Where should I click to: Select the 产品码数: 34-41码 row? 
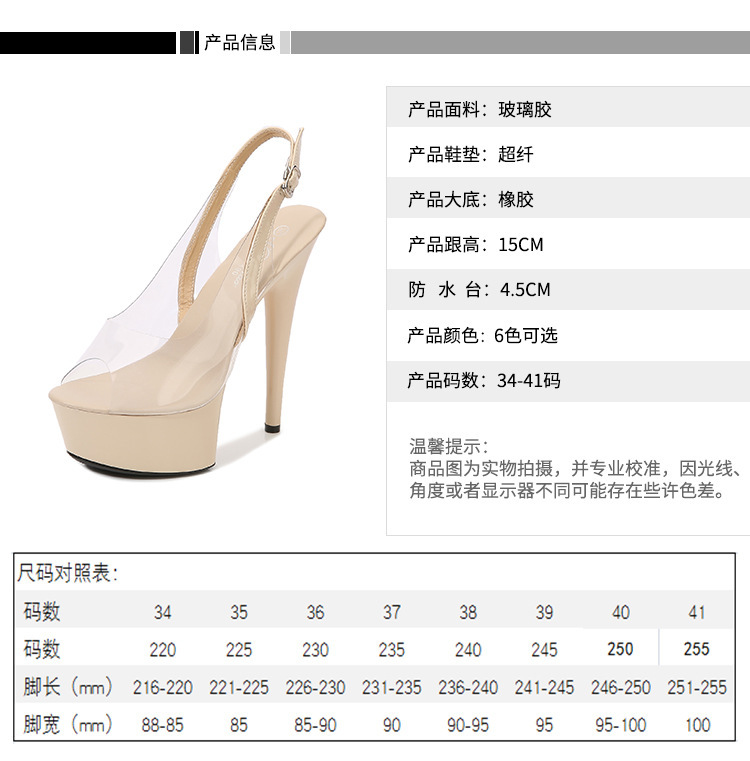(568, 380)
